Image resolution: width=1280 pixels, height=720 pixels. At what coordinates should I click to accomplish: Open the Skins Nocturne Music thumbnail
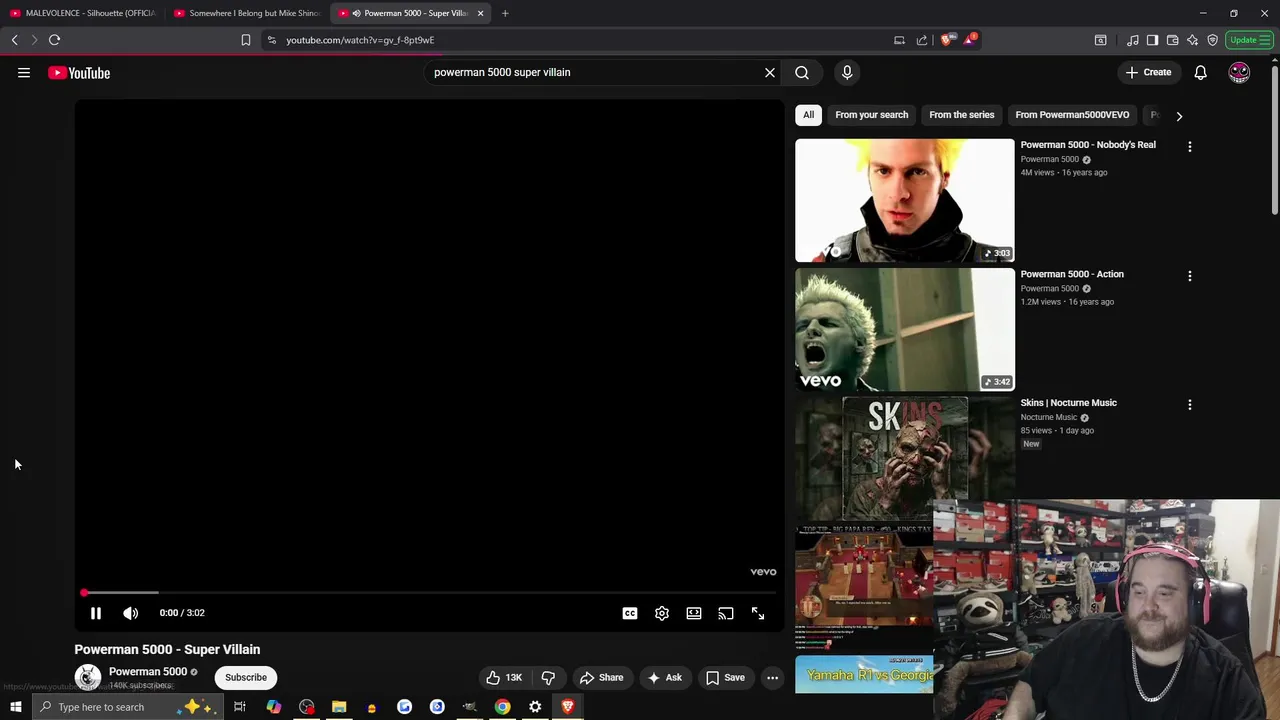[x=904, y=458]
